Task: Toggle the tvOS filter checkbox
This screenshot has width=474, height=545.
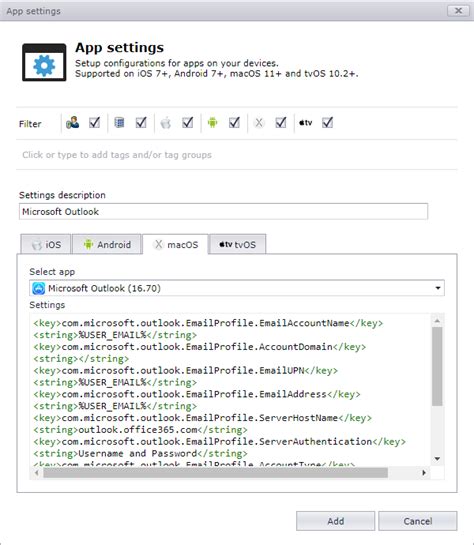Action: [327, 122]
